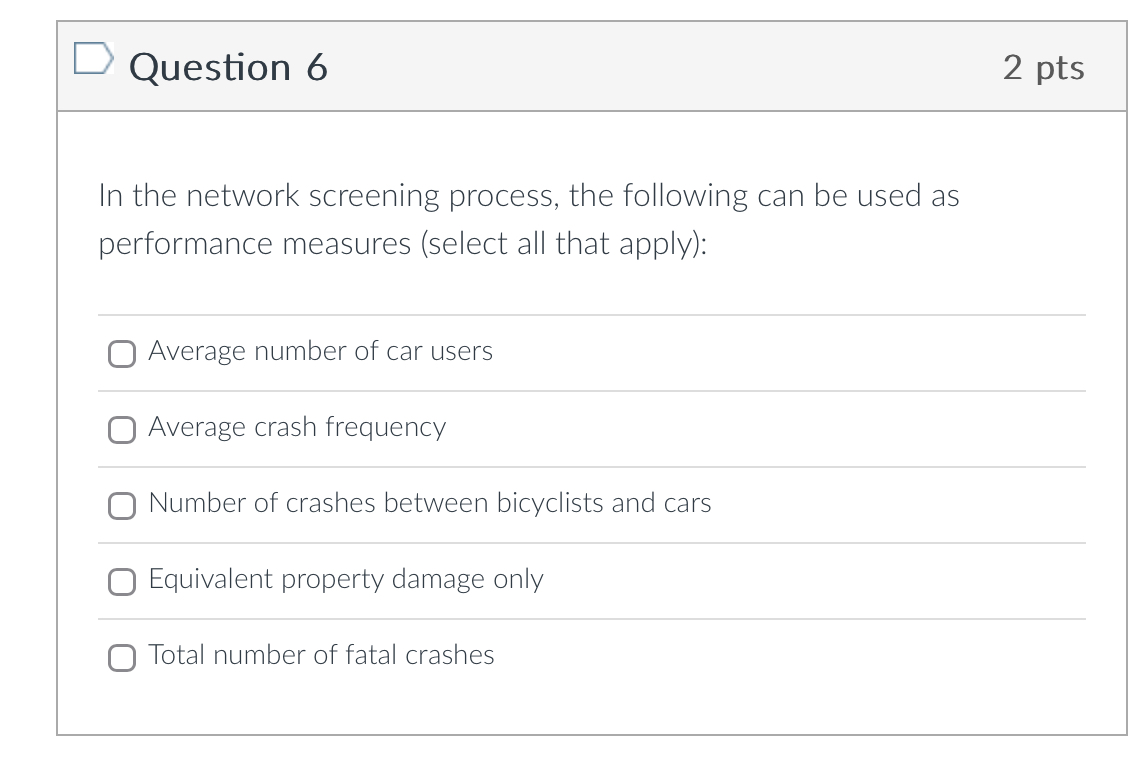1141x774 pixels.
Task: Tick the 'Average crash frequency' checkbox
Action: pos(122,429)
